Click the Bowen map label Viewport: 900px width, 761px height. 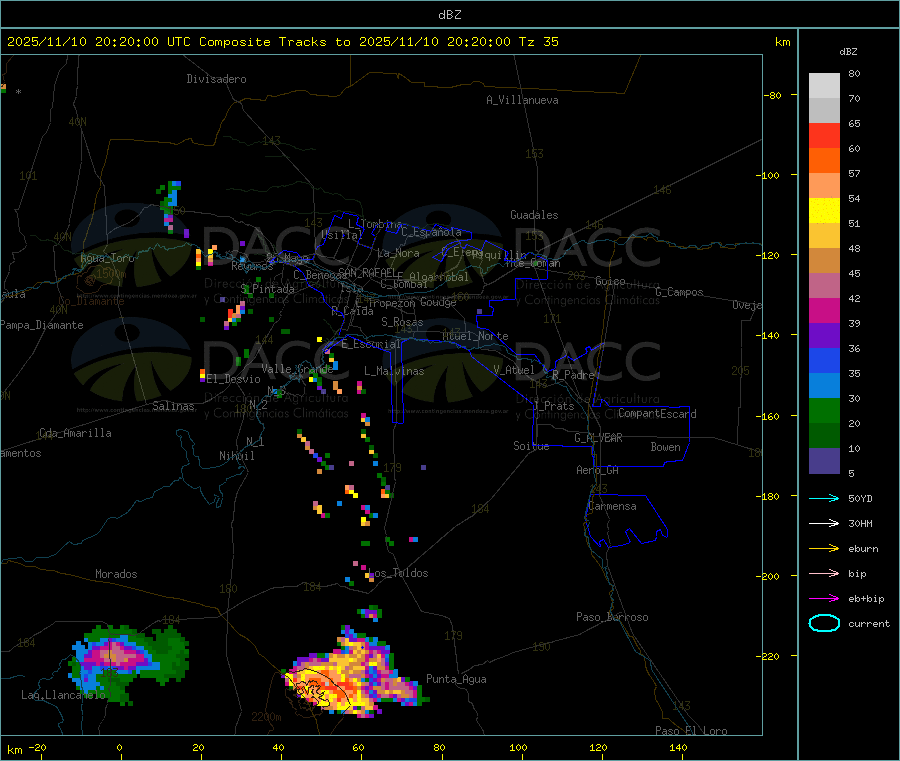[665, 447]
